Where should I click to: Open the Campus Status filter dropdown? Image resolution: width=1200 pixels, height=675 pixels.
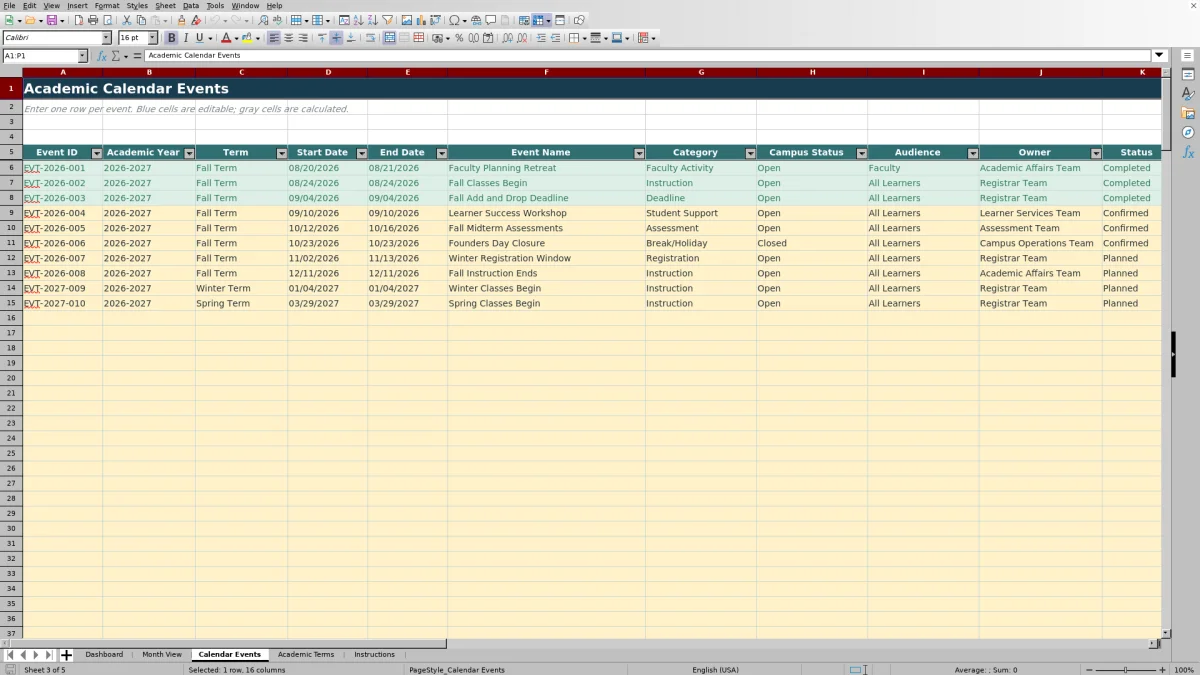tap(861, 153)
